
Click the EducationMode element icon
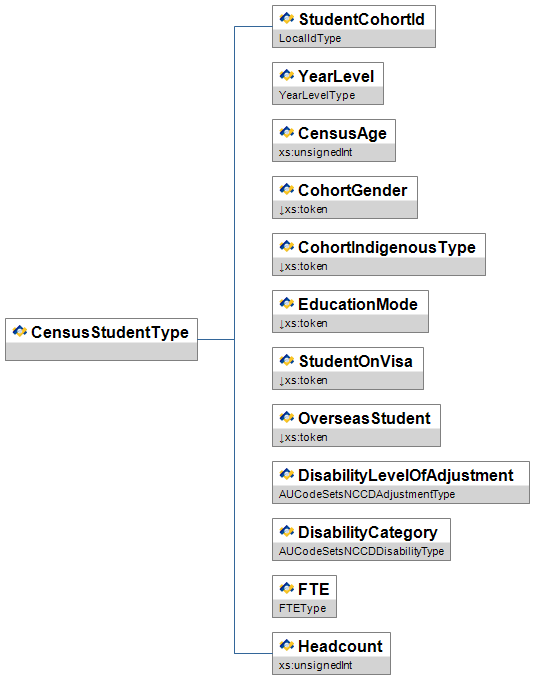[x=287, y=304]
